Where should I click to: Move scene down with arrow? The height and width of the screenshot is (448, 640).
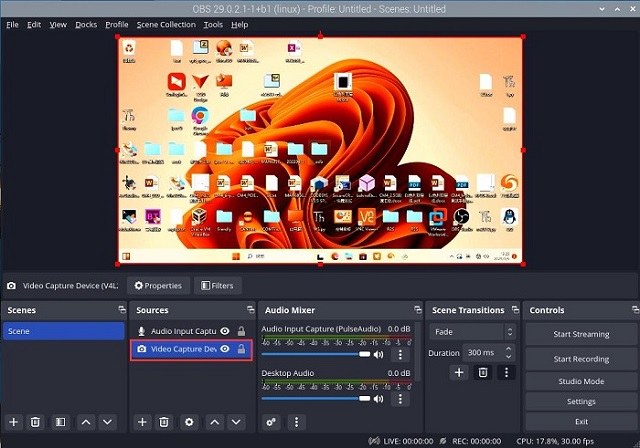pos(107,422)
